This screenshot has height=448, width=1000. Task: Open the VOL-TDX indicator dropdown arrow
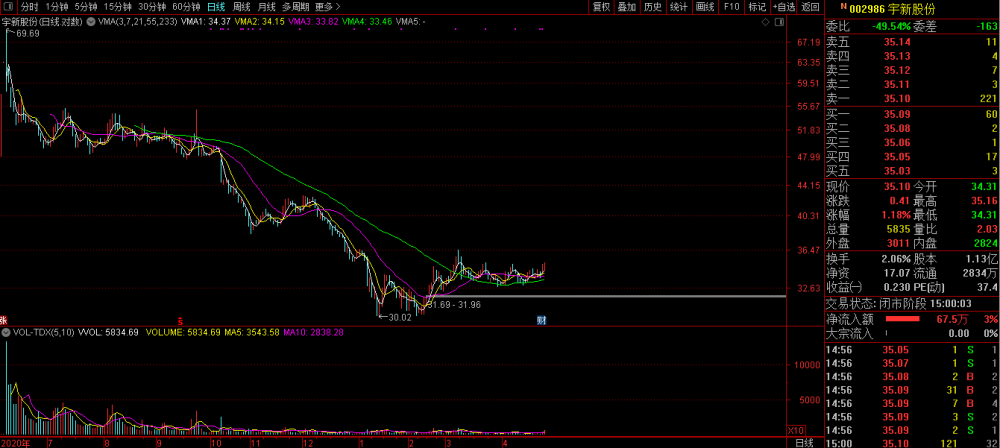click(5, 332)
